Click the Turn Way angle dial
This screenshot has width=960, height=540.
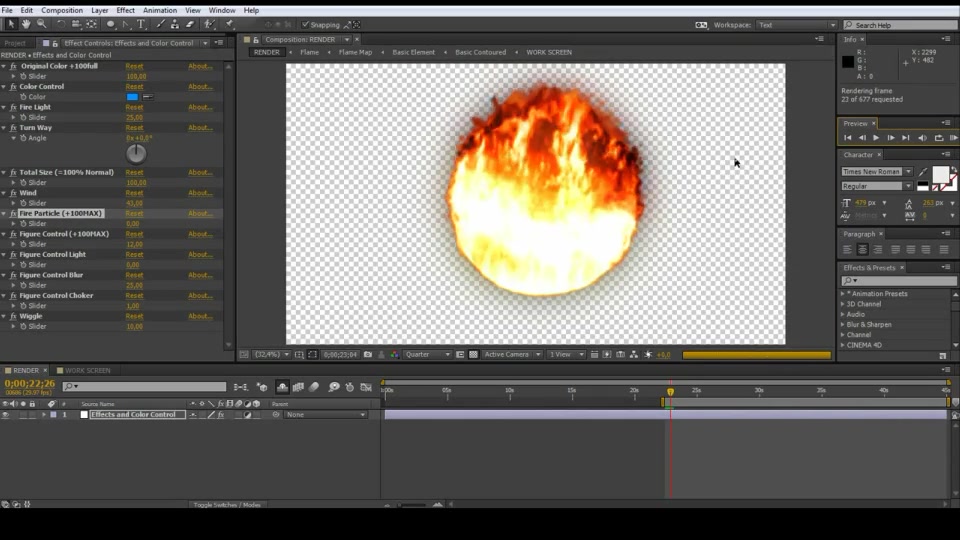pos(136,154)
